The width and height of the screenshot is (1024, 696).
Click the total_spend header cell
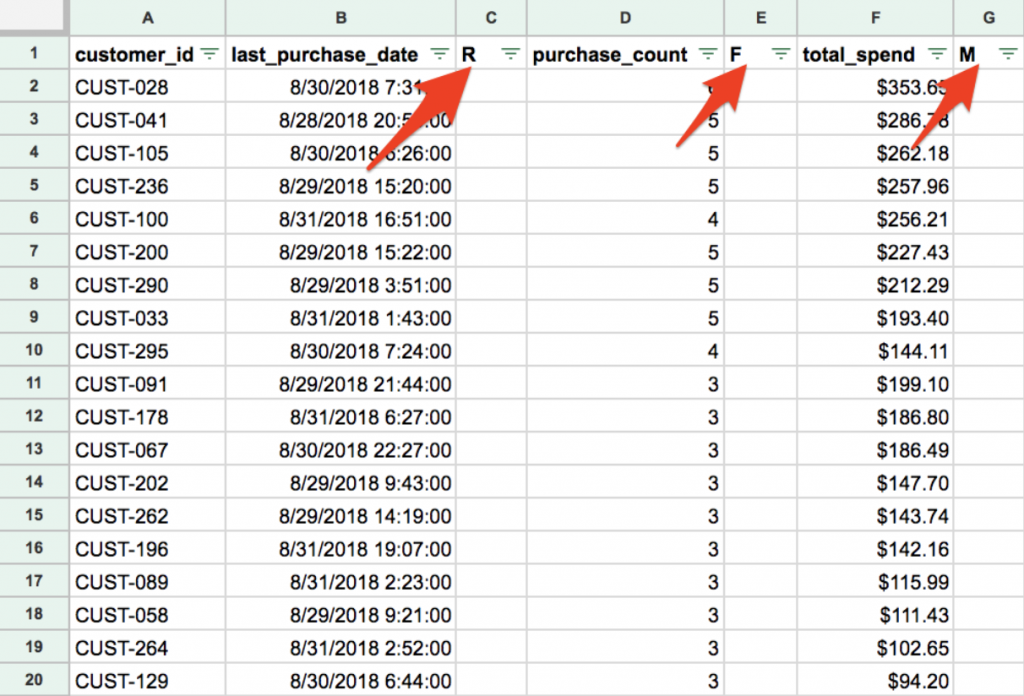point(875,54)
